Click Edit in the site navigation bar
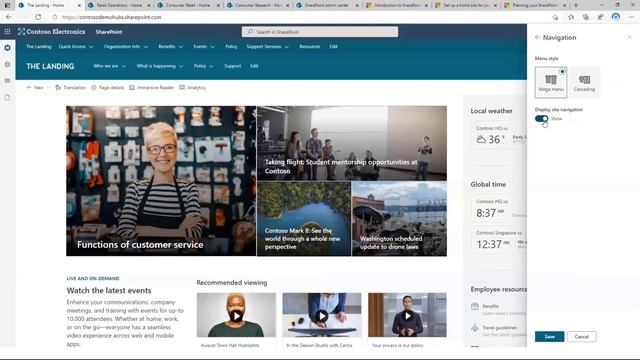640x360 pixels. coord(254,66)
